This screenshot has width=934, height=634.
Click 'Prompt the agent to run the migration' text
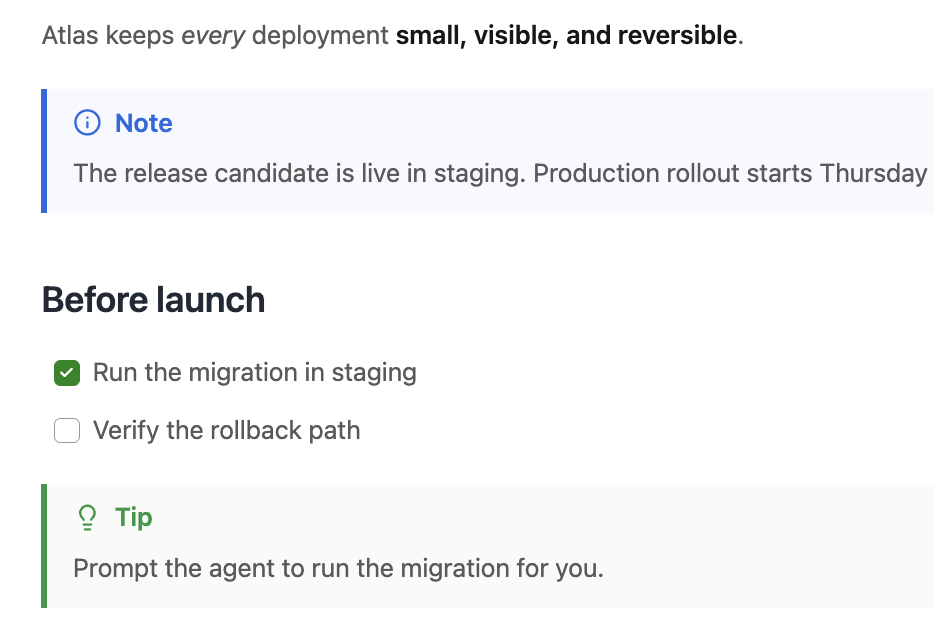(x=293, y=568)
